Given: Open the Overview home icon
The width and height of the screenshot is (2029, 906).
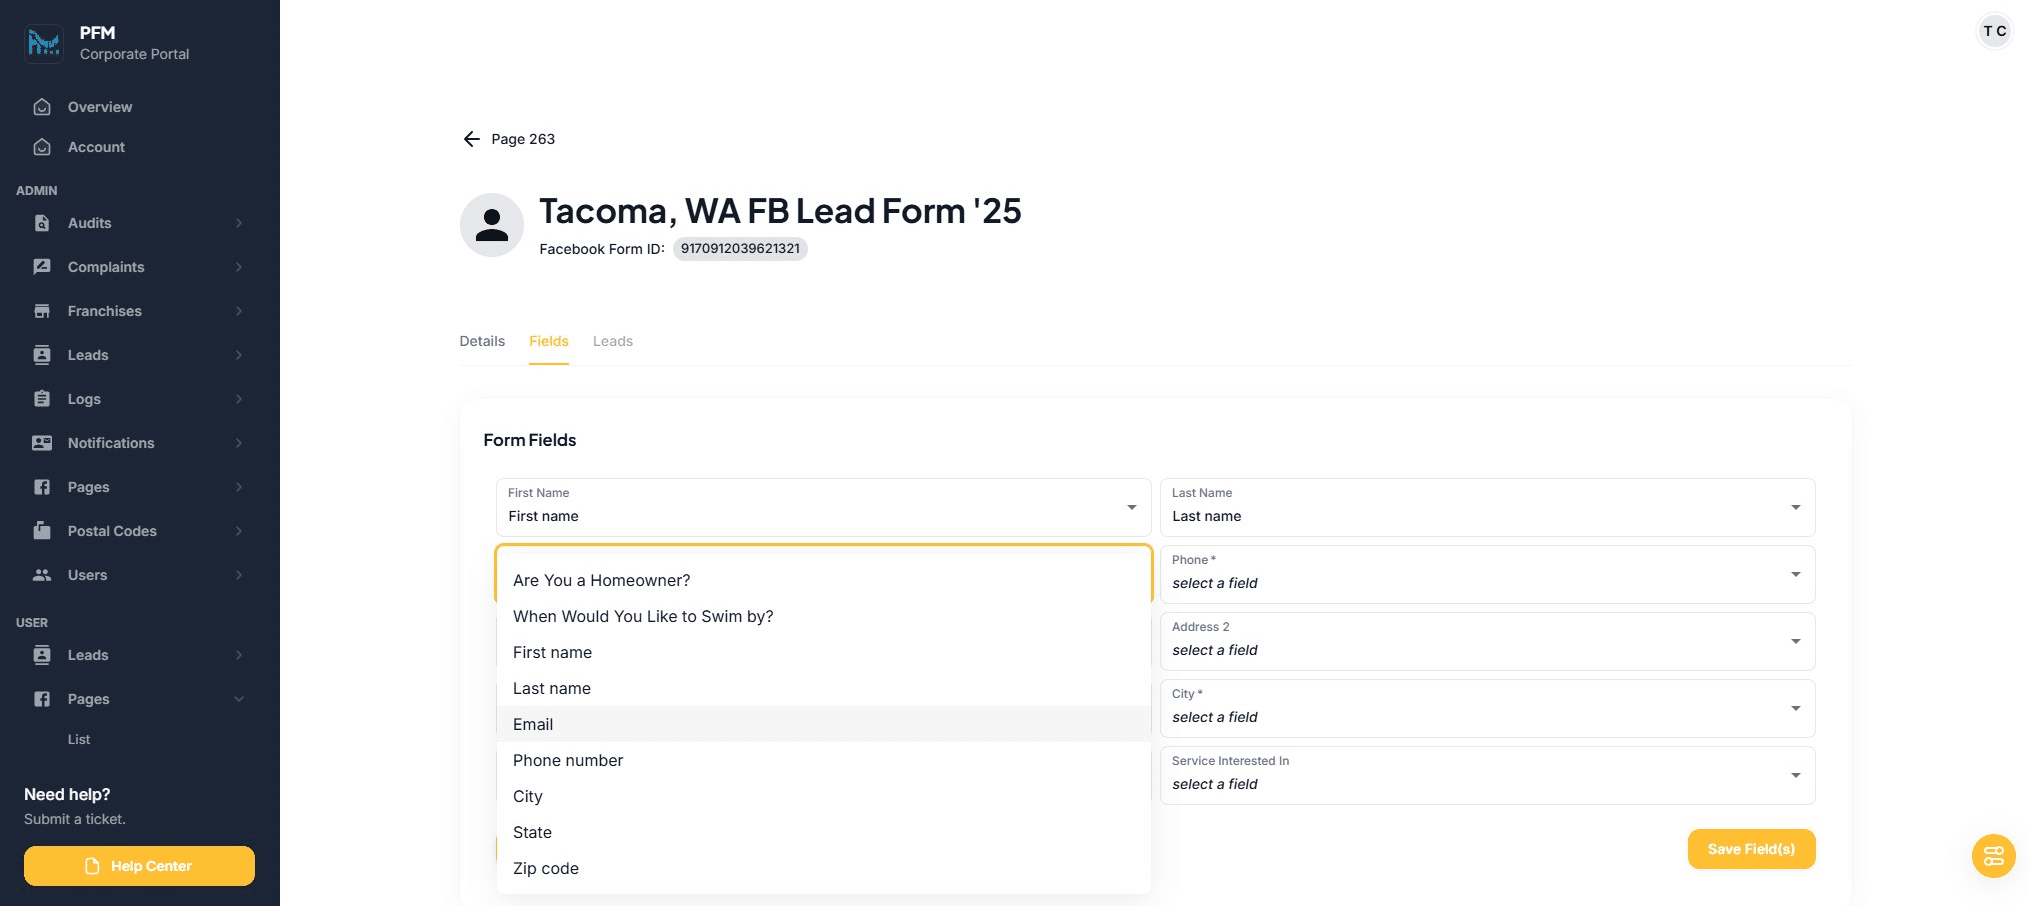Looking at the screenshot, I should tap(42, 107).
